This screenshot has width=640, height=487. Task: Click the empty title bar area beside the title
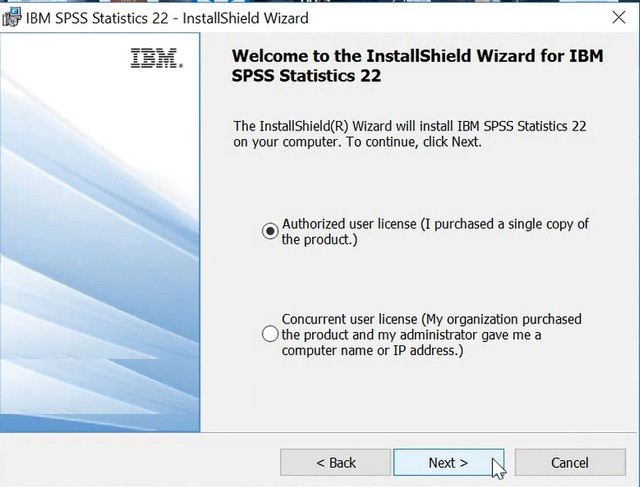tap(457, 18)
